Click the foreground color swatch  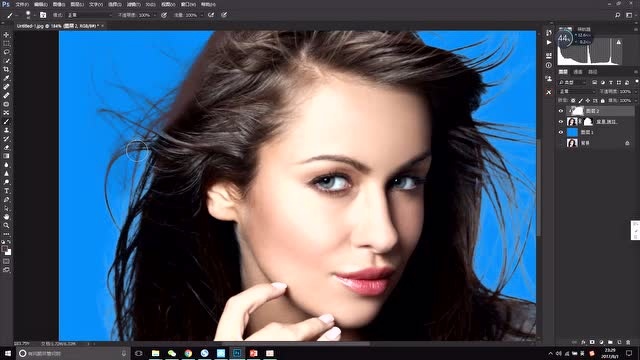click(4, 249)
